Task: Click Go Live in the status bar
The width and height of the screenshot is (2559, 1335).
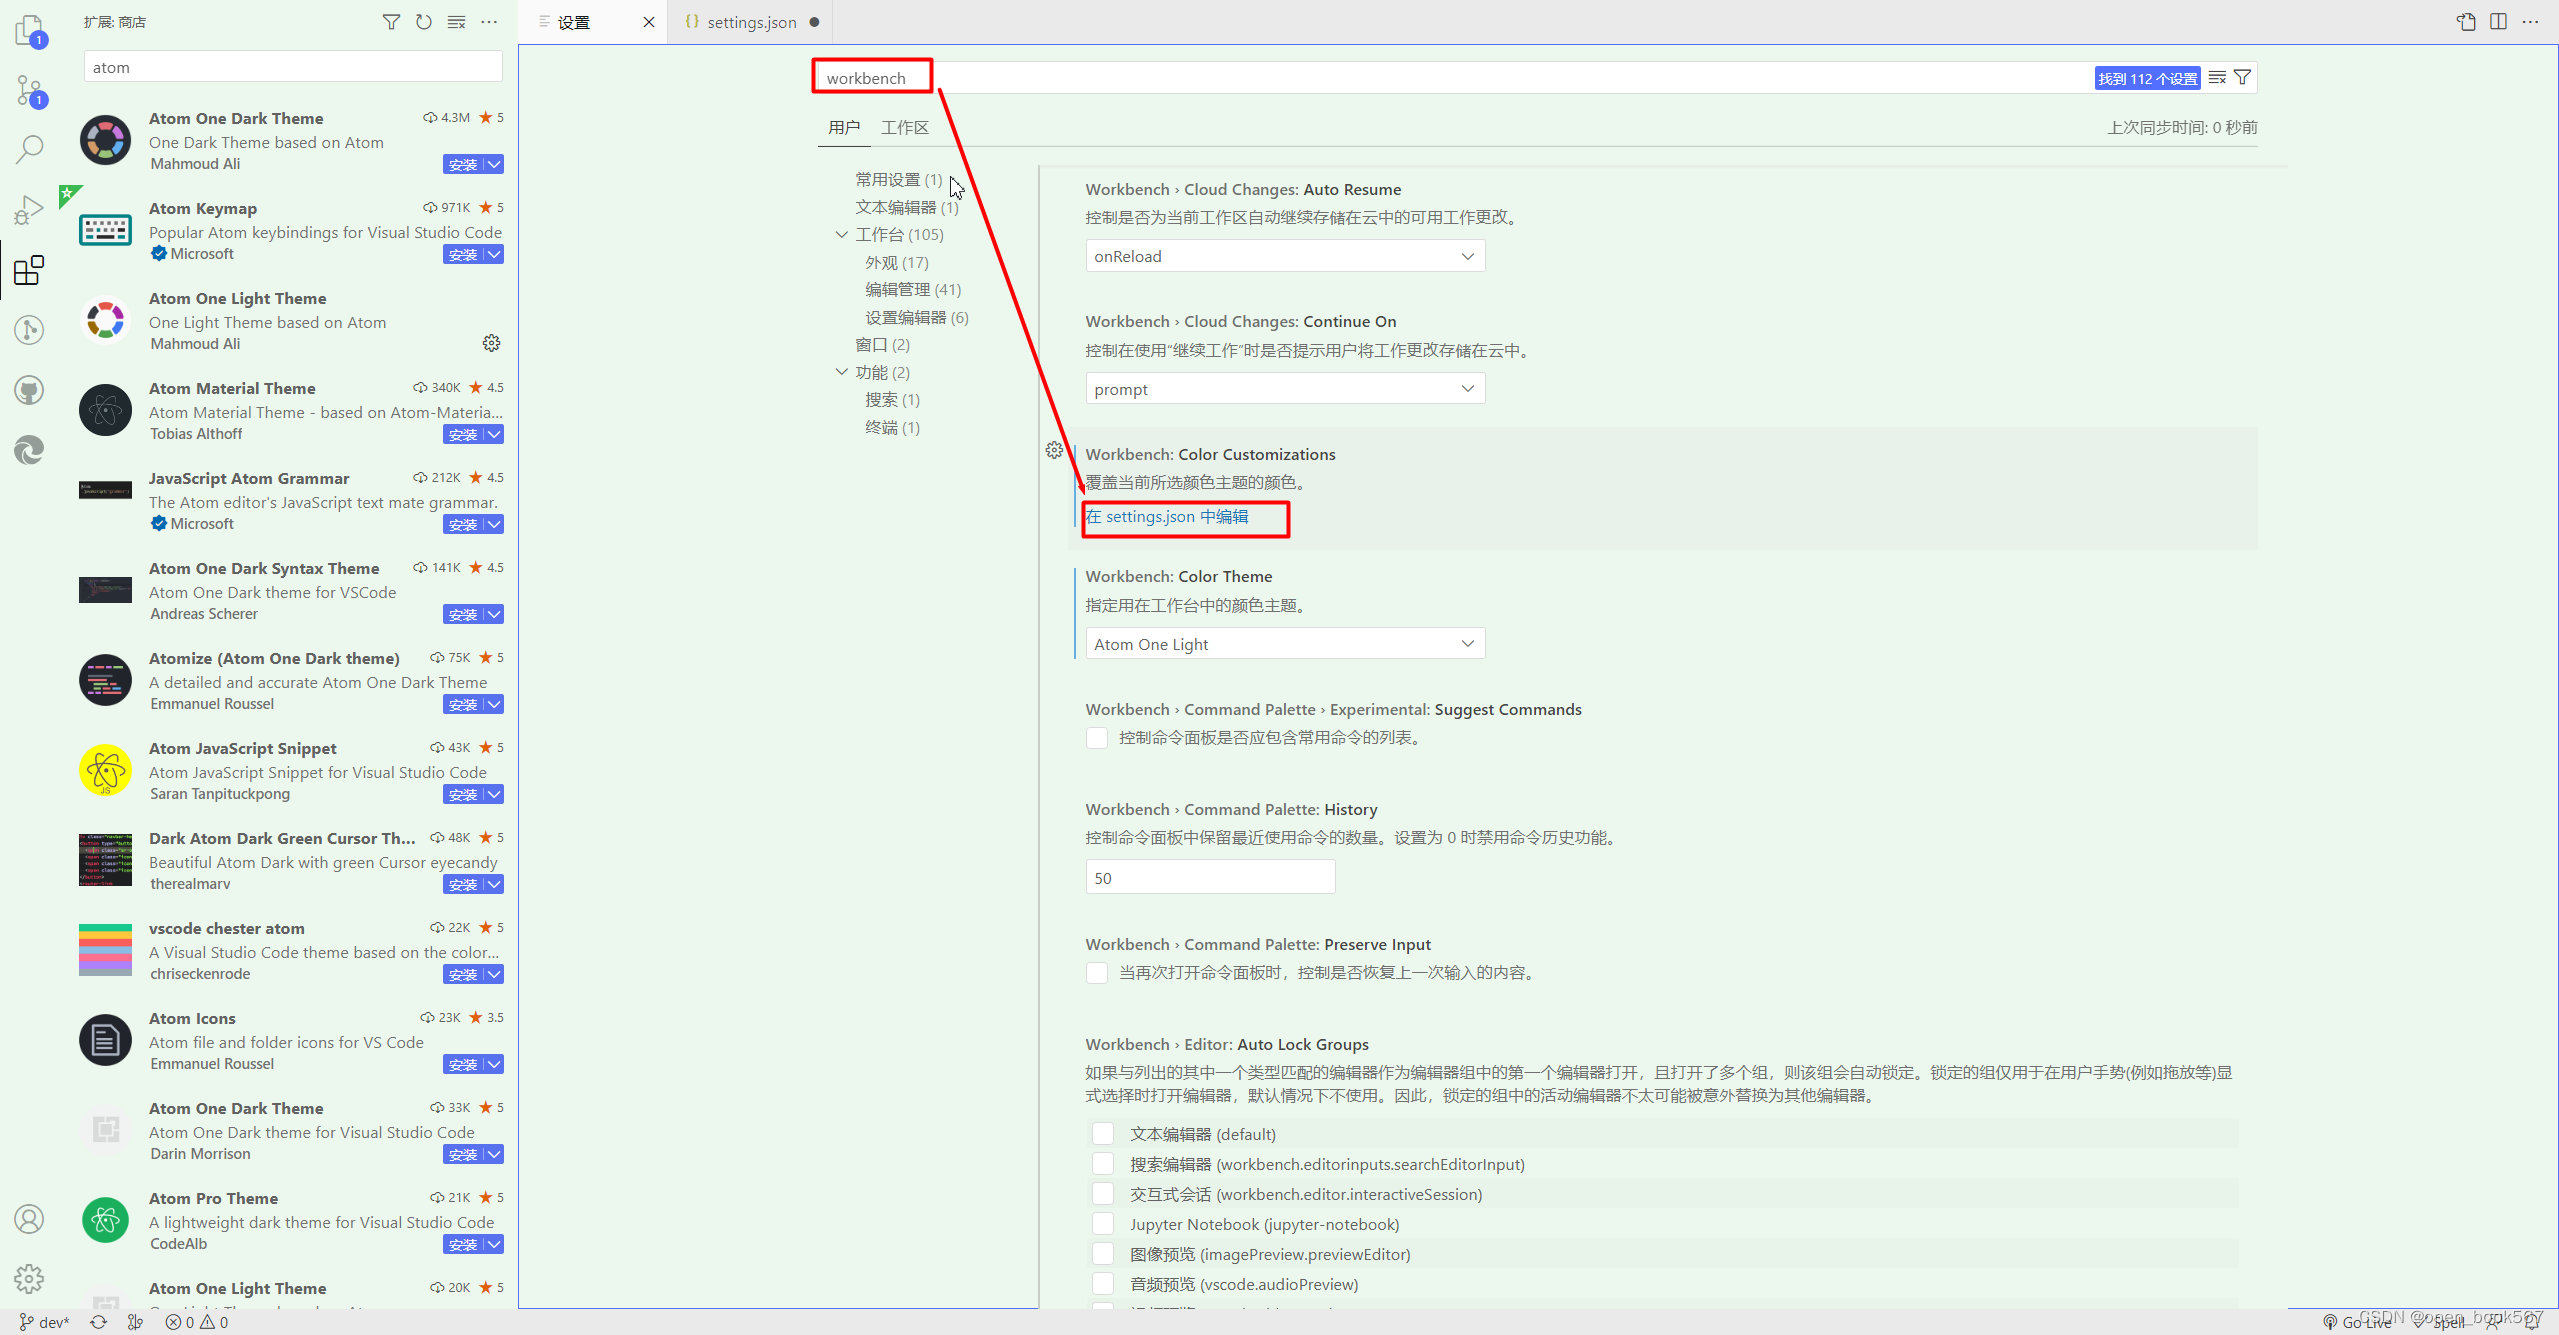Action: coord(2357,1322)
